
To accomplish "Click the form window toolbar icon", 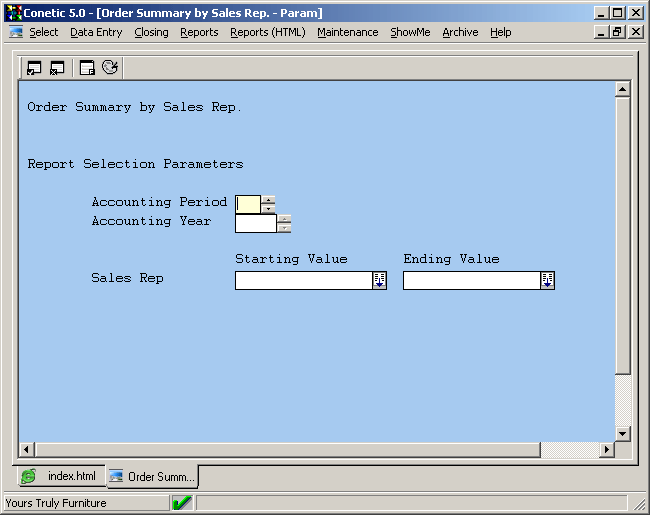I will click(88, 68).
